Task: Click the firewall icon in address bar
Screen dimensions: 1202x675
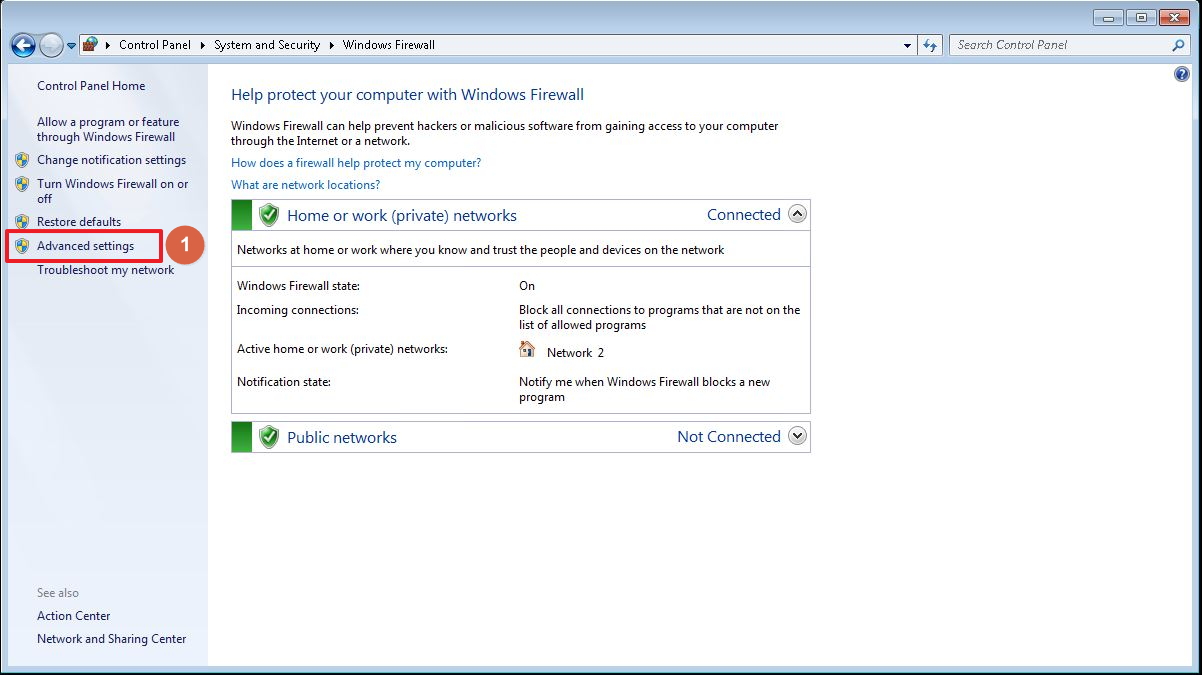Action: point(90,45)
